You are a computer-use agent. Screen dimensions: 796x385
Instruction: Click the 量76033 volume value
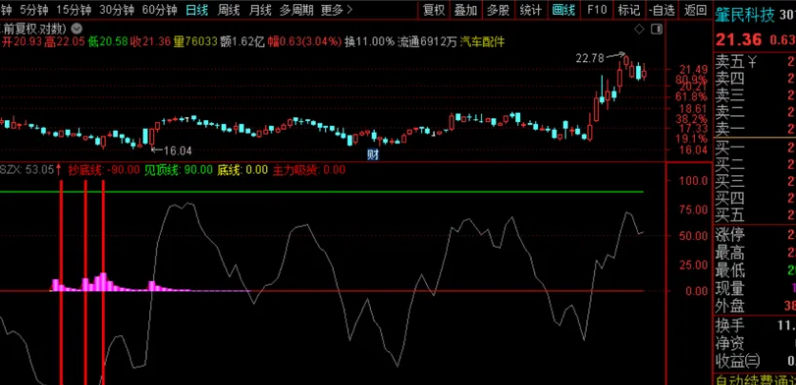point(194,42)
